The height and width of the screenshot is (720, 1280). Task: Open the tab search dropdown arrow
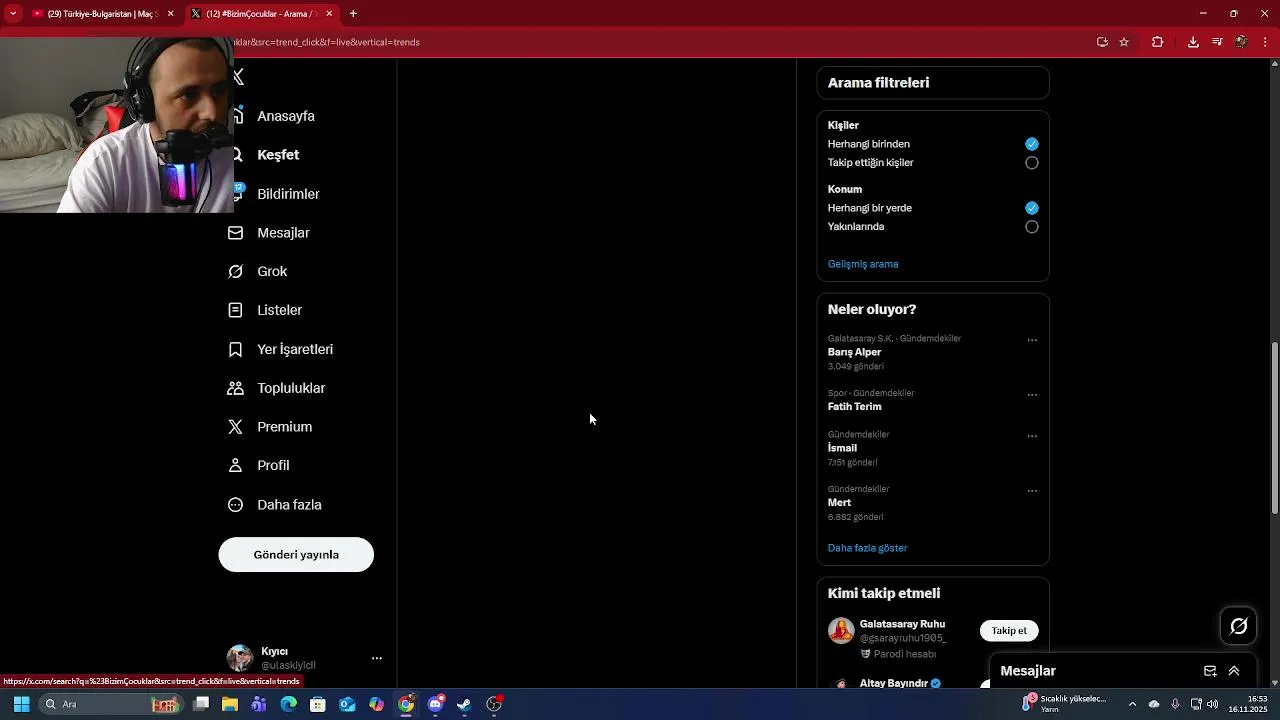13,14
